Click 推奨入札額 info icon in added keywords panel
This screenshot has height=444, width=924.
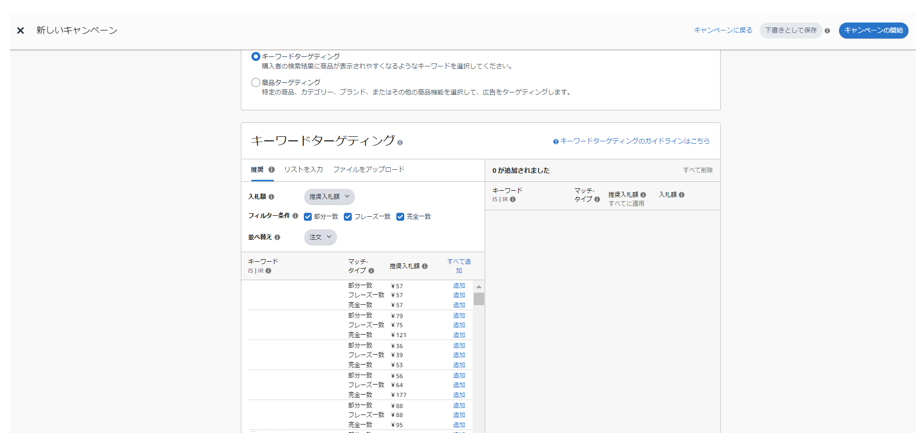pos(643,194)
